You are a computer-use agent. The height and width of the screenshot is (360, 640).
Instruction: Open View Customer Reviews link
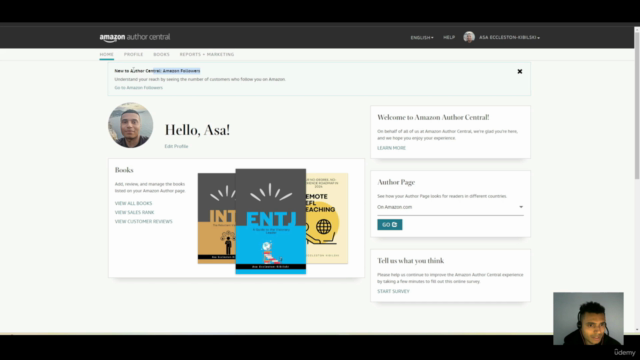click(x=143, y=222)
